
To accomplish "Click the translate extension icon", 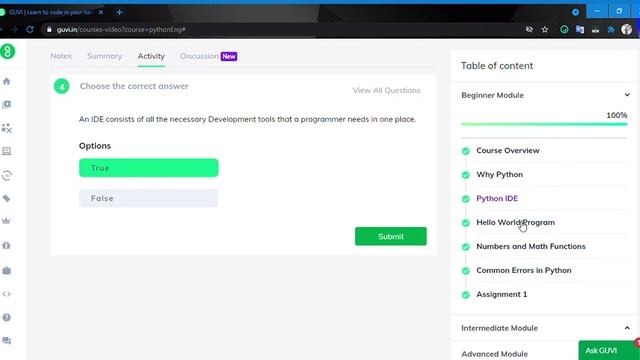I will [x=580, y=29].
